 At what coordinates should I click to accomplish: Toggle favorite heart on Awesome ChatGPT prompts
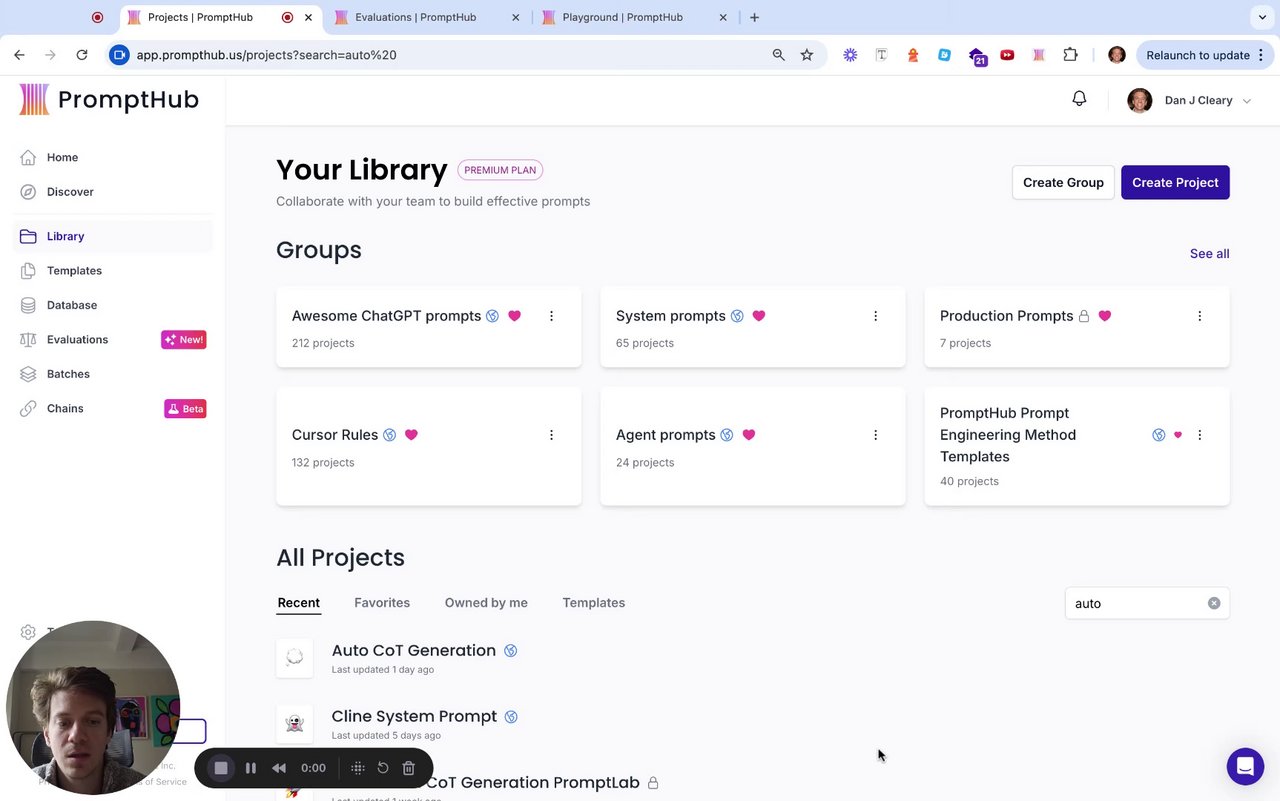point(514,316)
